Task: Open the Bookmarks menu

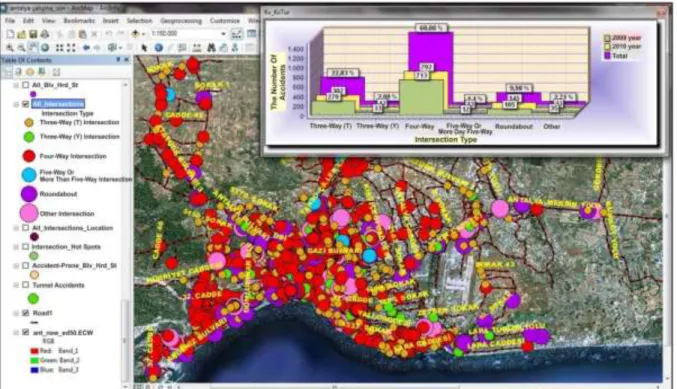Action: coord(79,20)
